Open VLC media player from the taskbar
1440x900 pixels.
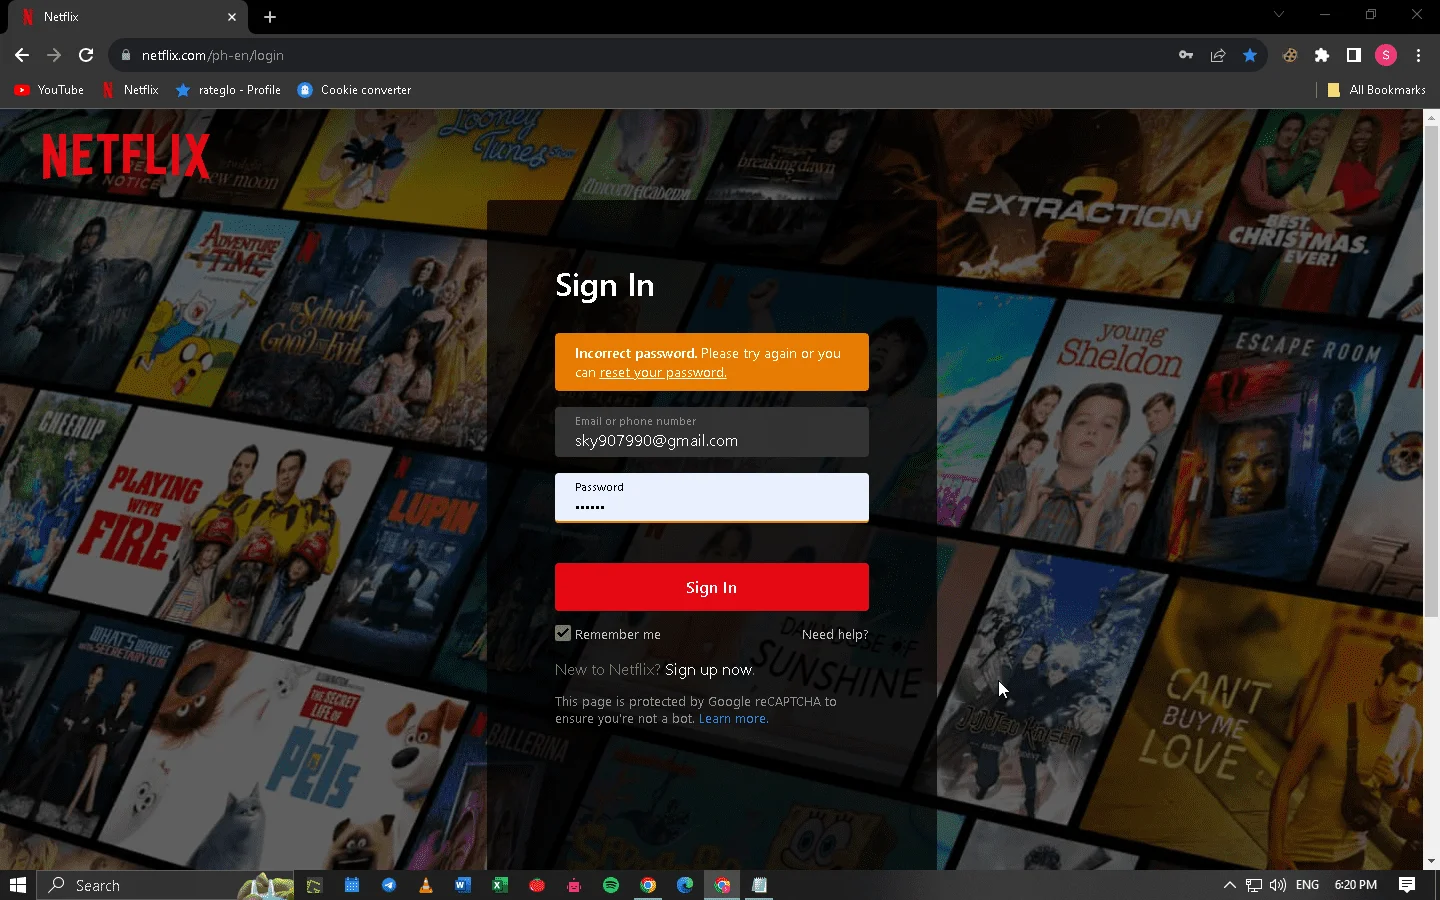pos(426,885)
